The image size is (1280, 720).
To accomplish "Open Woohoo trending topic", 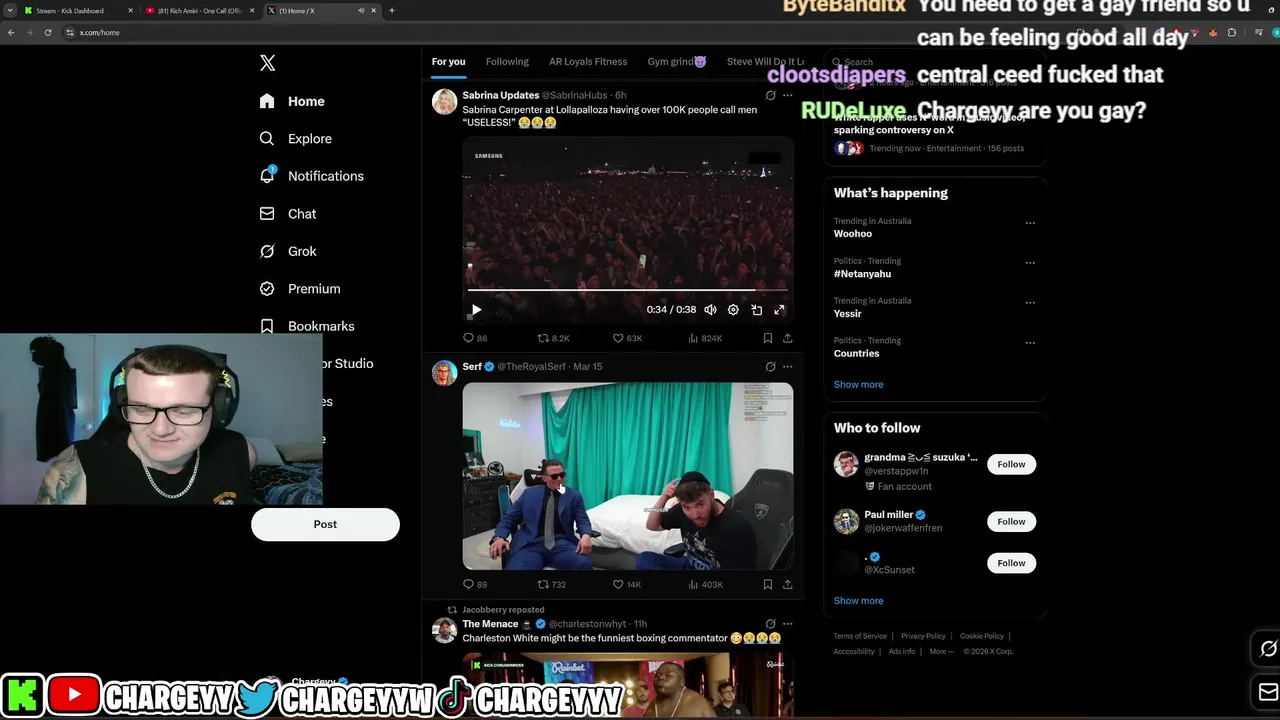I will 853,234.
